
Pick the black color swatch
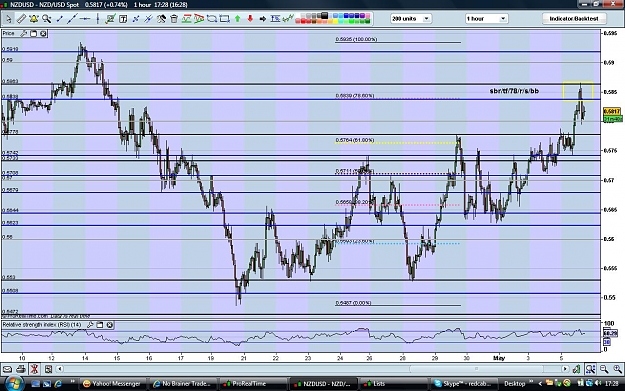[324, 16]
